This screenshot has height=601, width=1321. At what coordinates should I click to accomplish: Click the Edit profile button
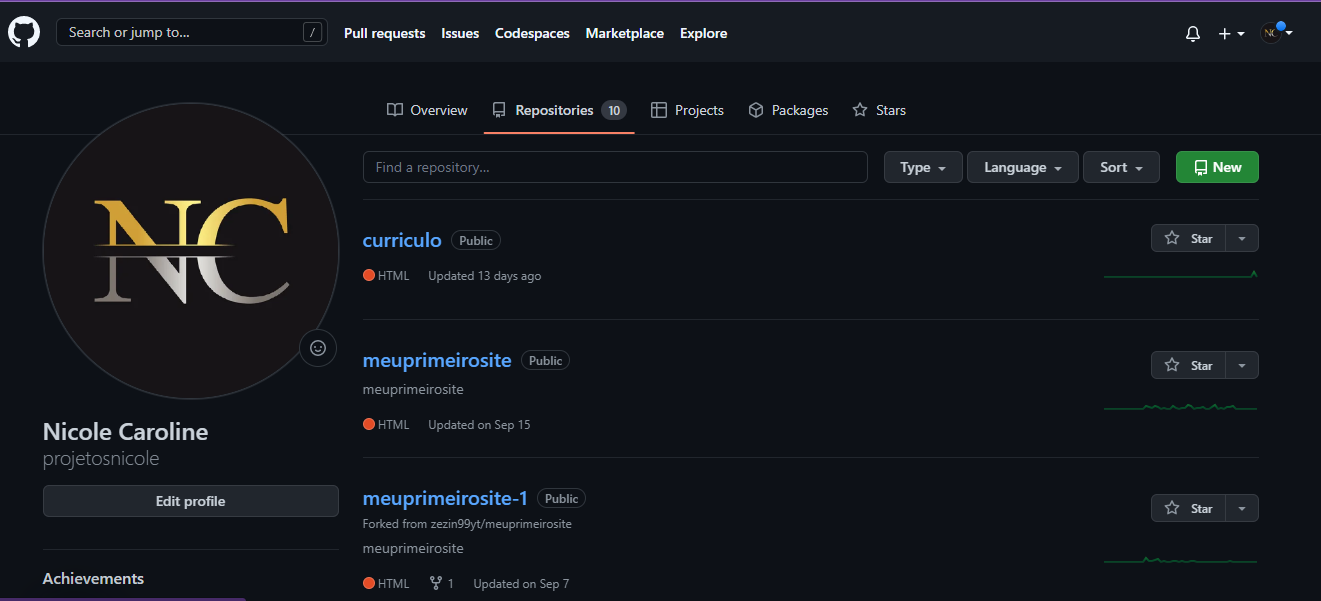190,501
